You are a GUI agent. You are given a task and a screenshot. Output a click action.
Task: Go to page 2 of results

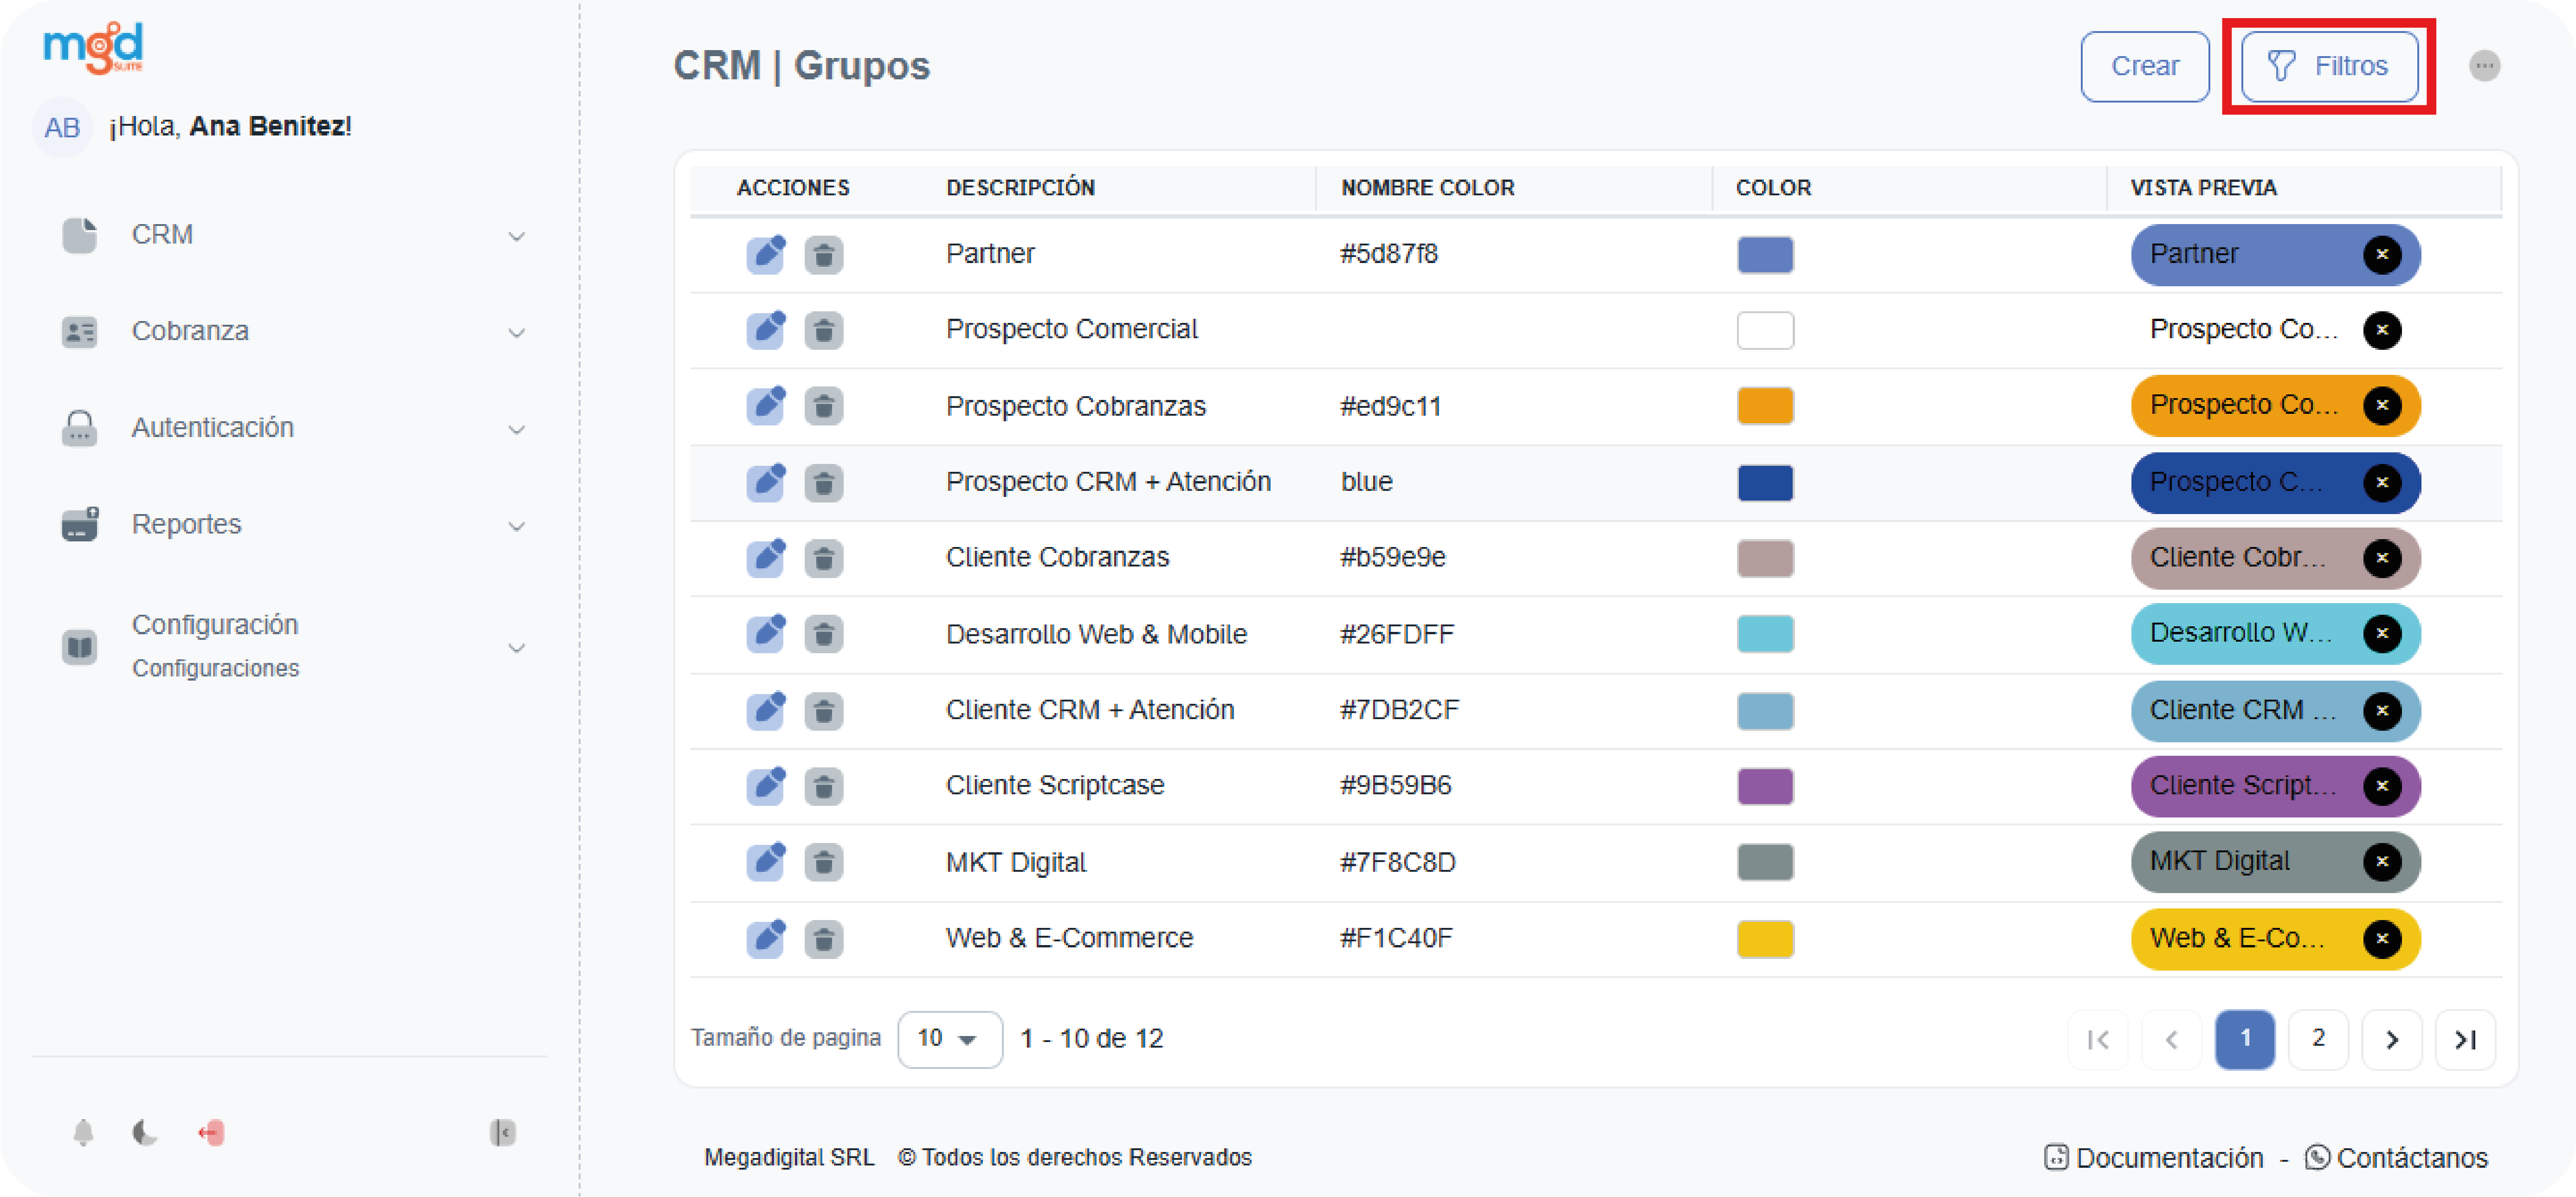pos(2317,1038)
